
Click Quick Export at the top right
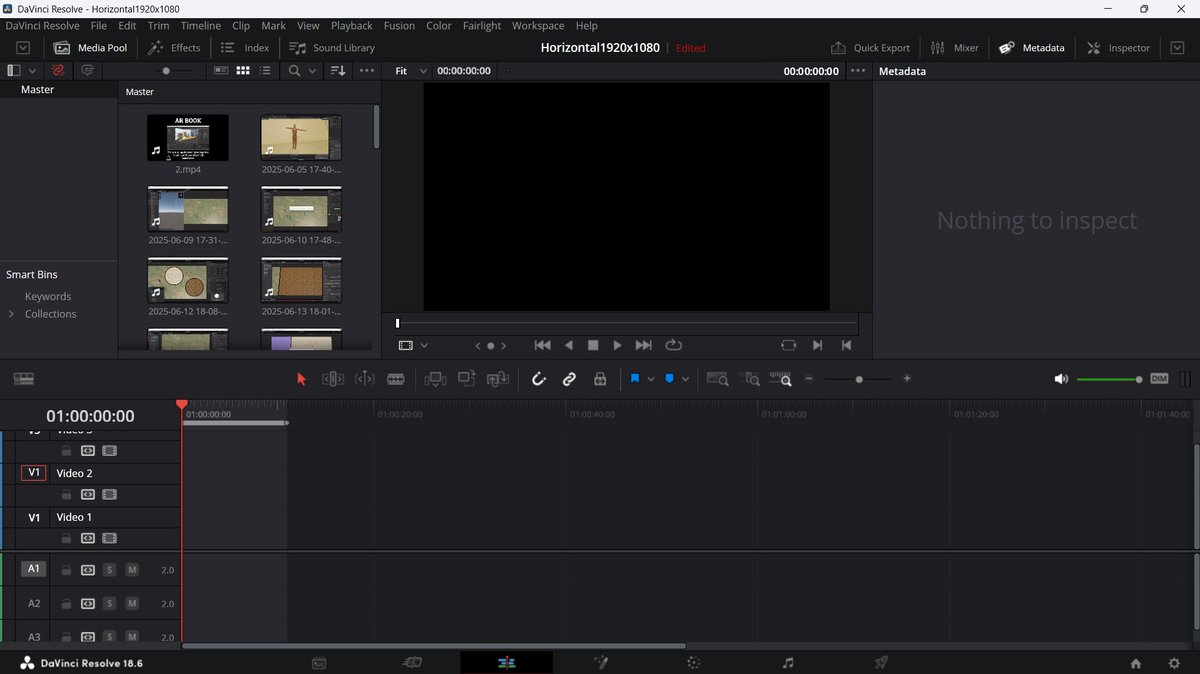coord(870,47)
